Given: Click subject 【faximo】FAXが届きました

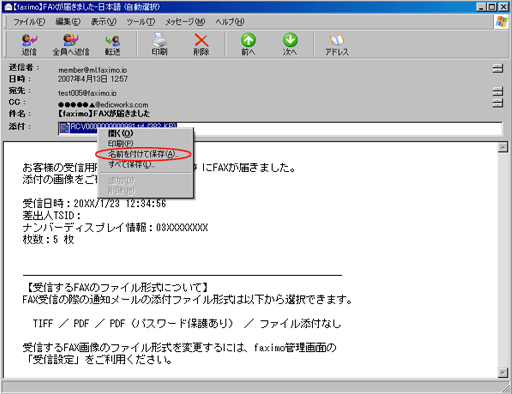Looking at the screenshot, I should pyautogui.click(x=104, y=114).
